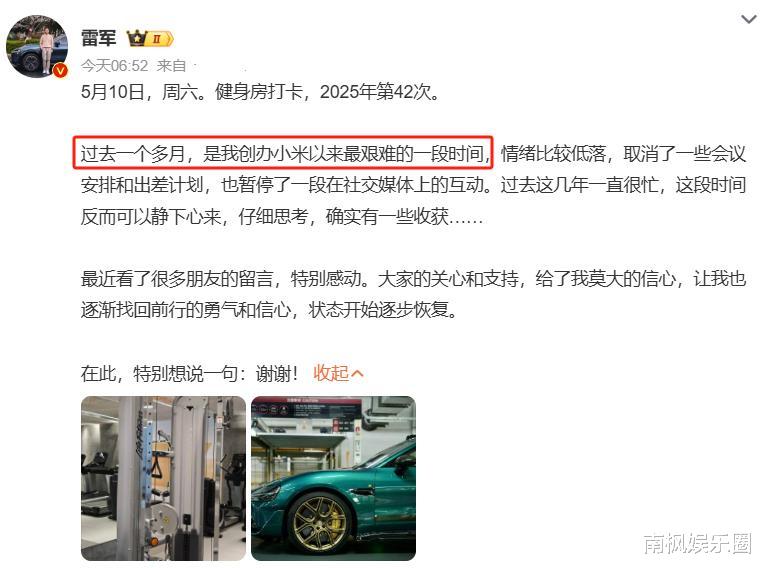Expand the post options chevron menu

click(x=748, y=19)
